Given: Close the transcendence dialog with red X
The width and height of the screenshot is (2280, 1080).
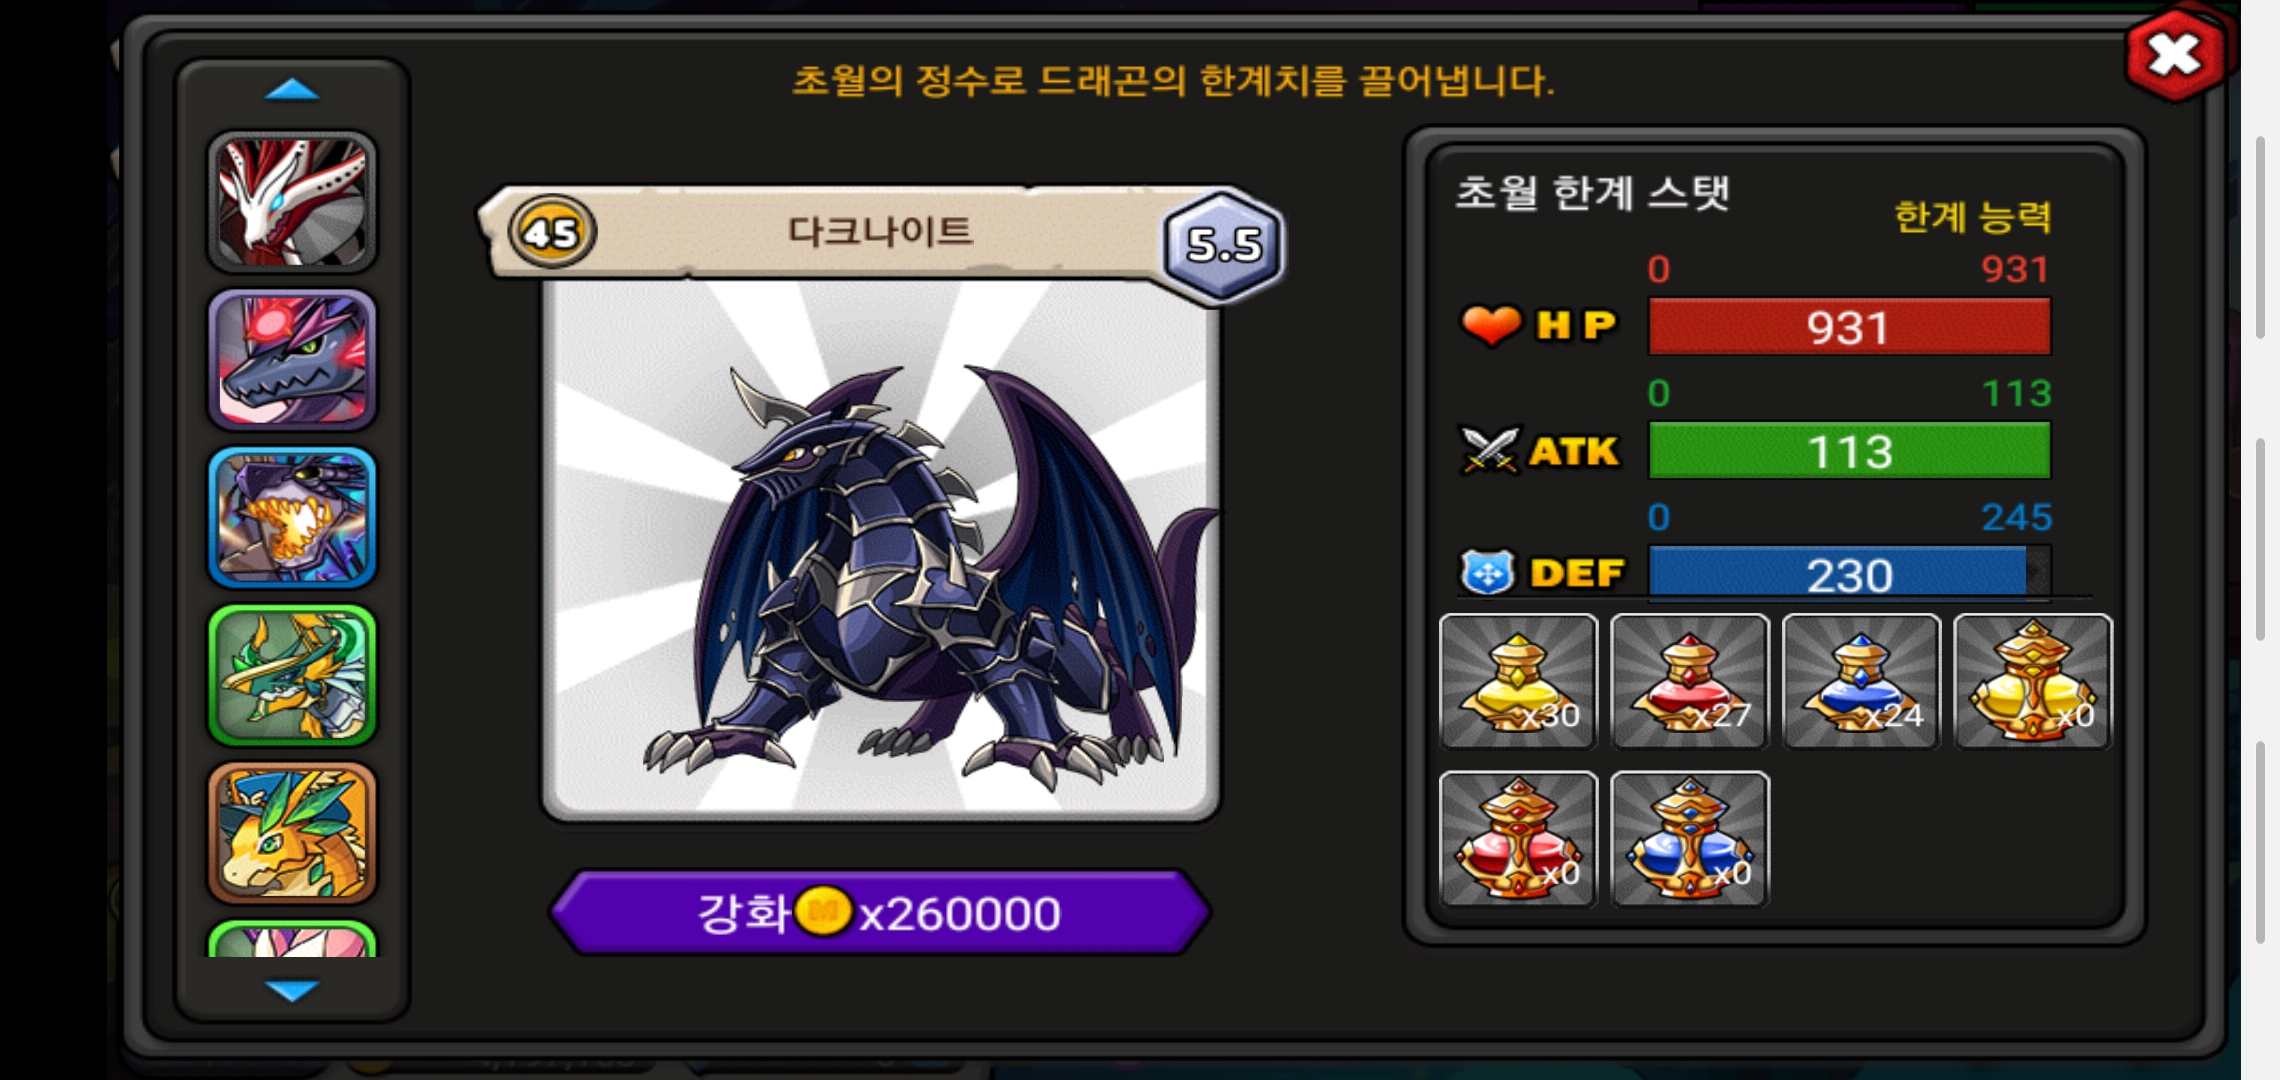Looking at the screenshot, I should (2176, 55).
